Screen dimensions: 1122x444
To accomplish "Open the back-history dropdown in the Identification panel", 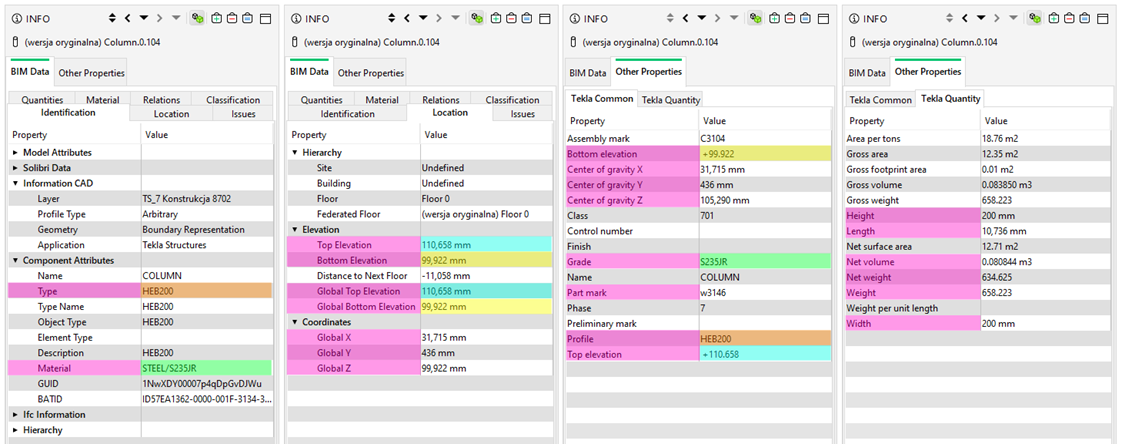I will 143,18.
